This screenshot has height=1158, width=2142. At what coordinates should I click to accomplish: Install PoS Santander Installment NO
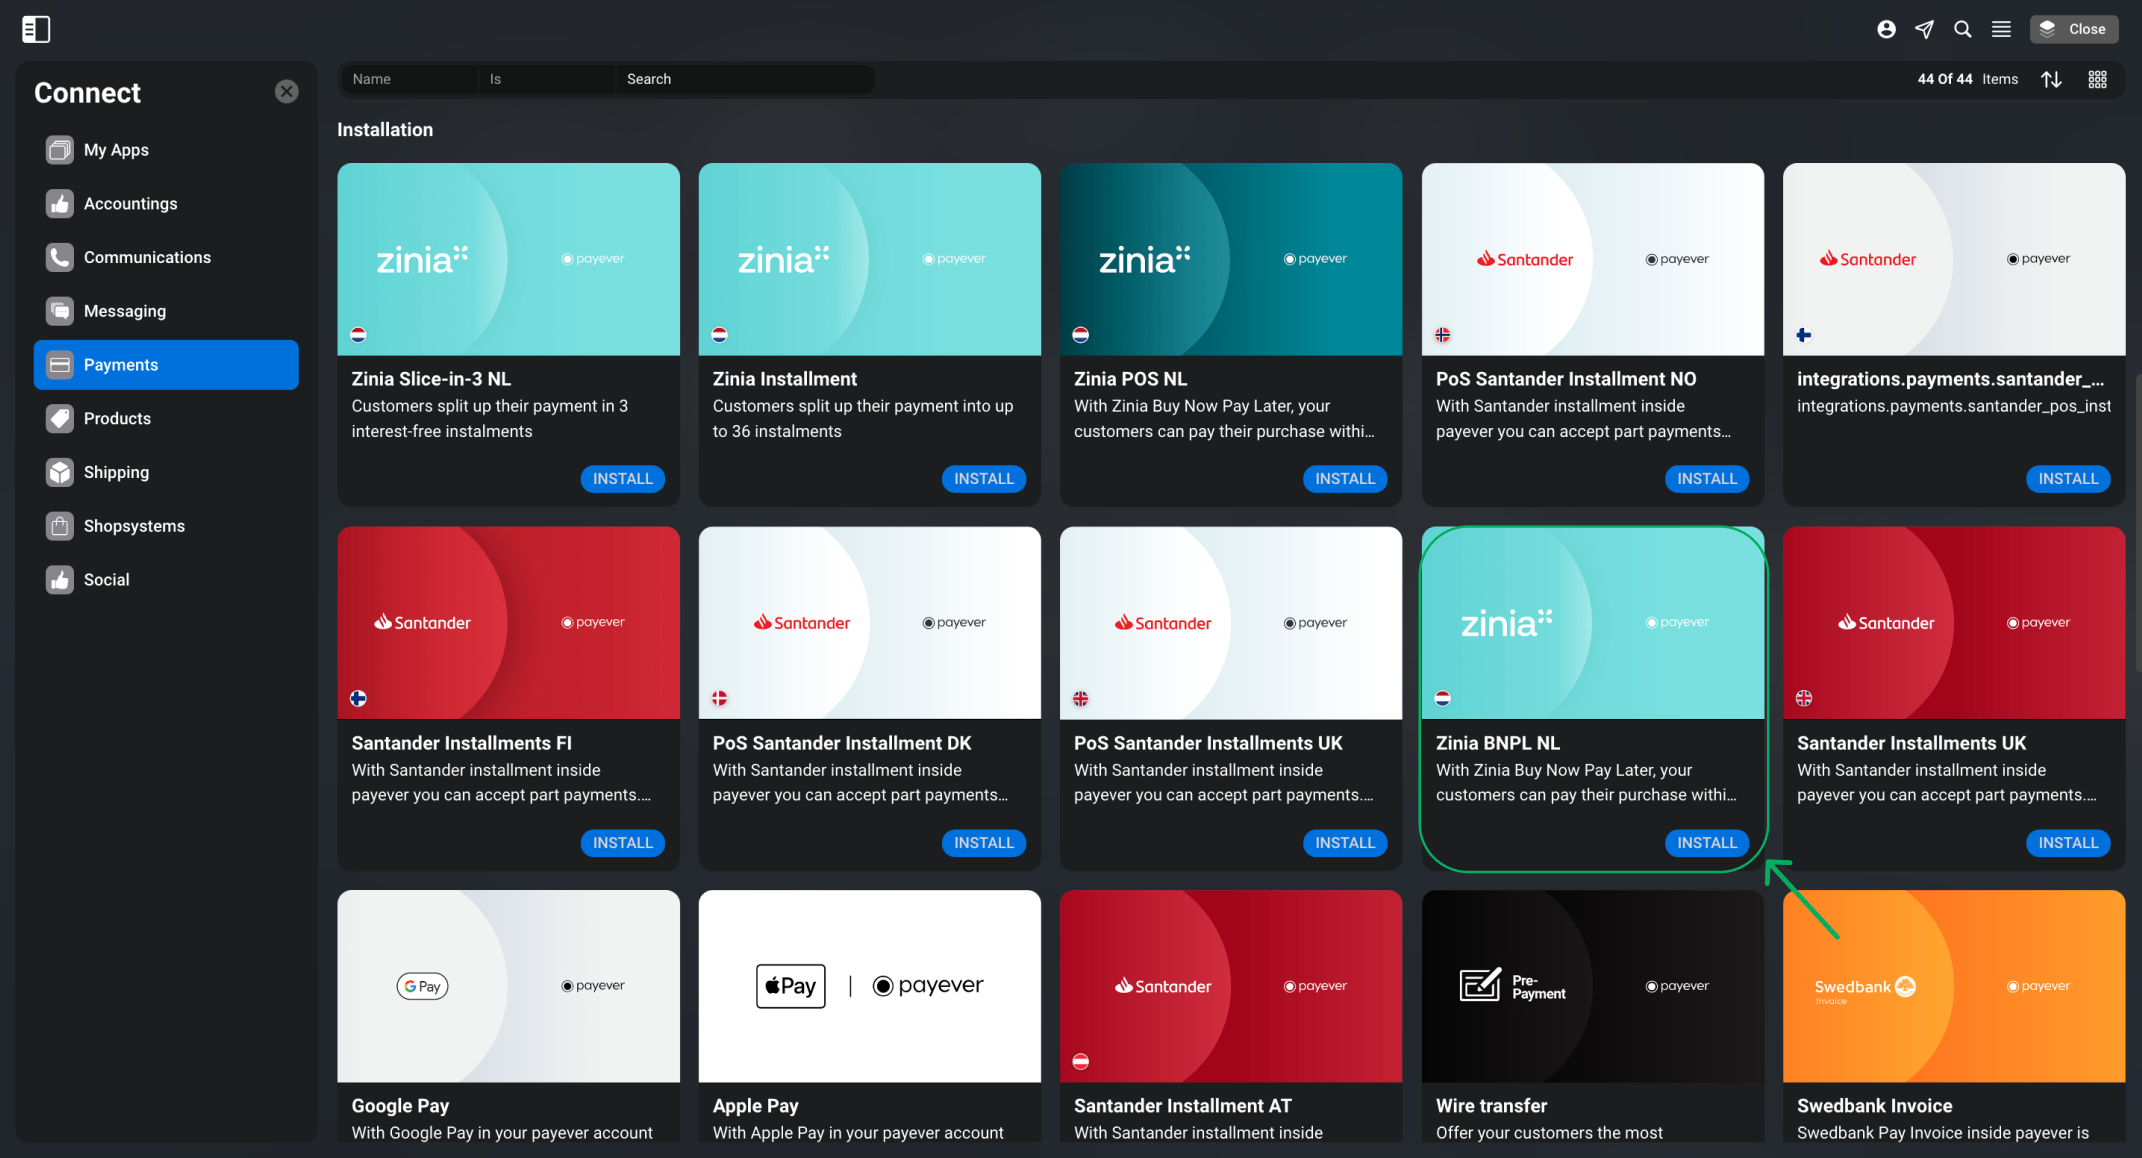click(1707, 479)
